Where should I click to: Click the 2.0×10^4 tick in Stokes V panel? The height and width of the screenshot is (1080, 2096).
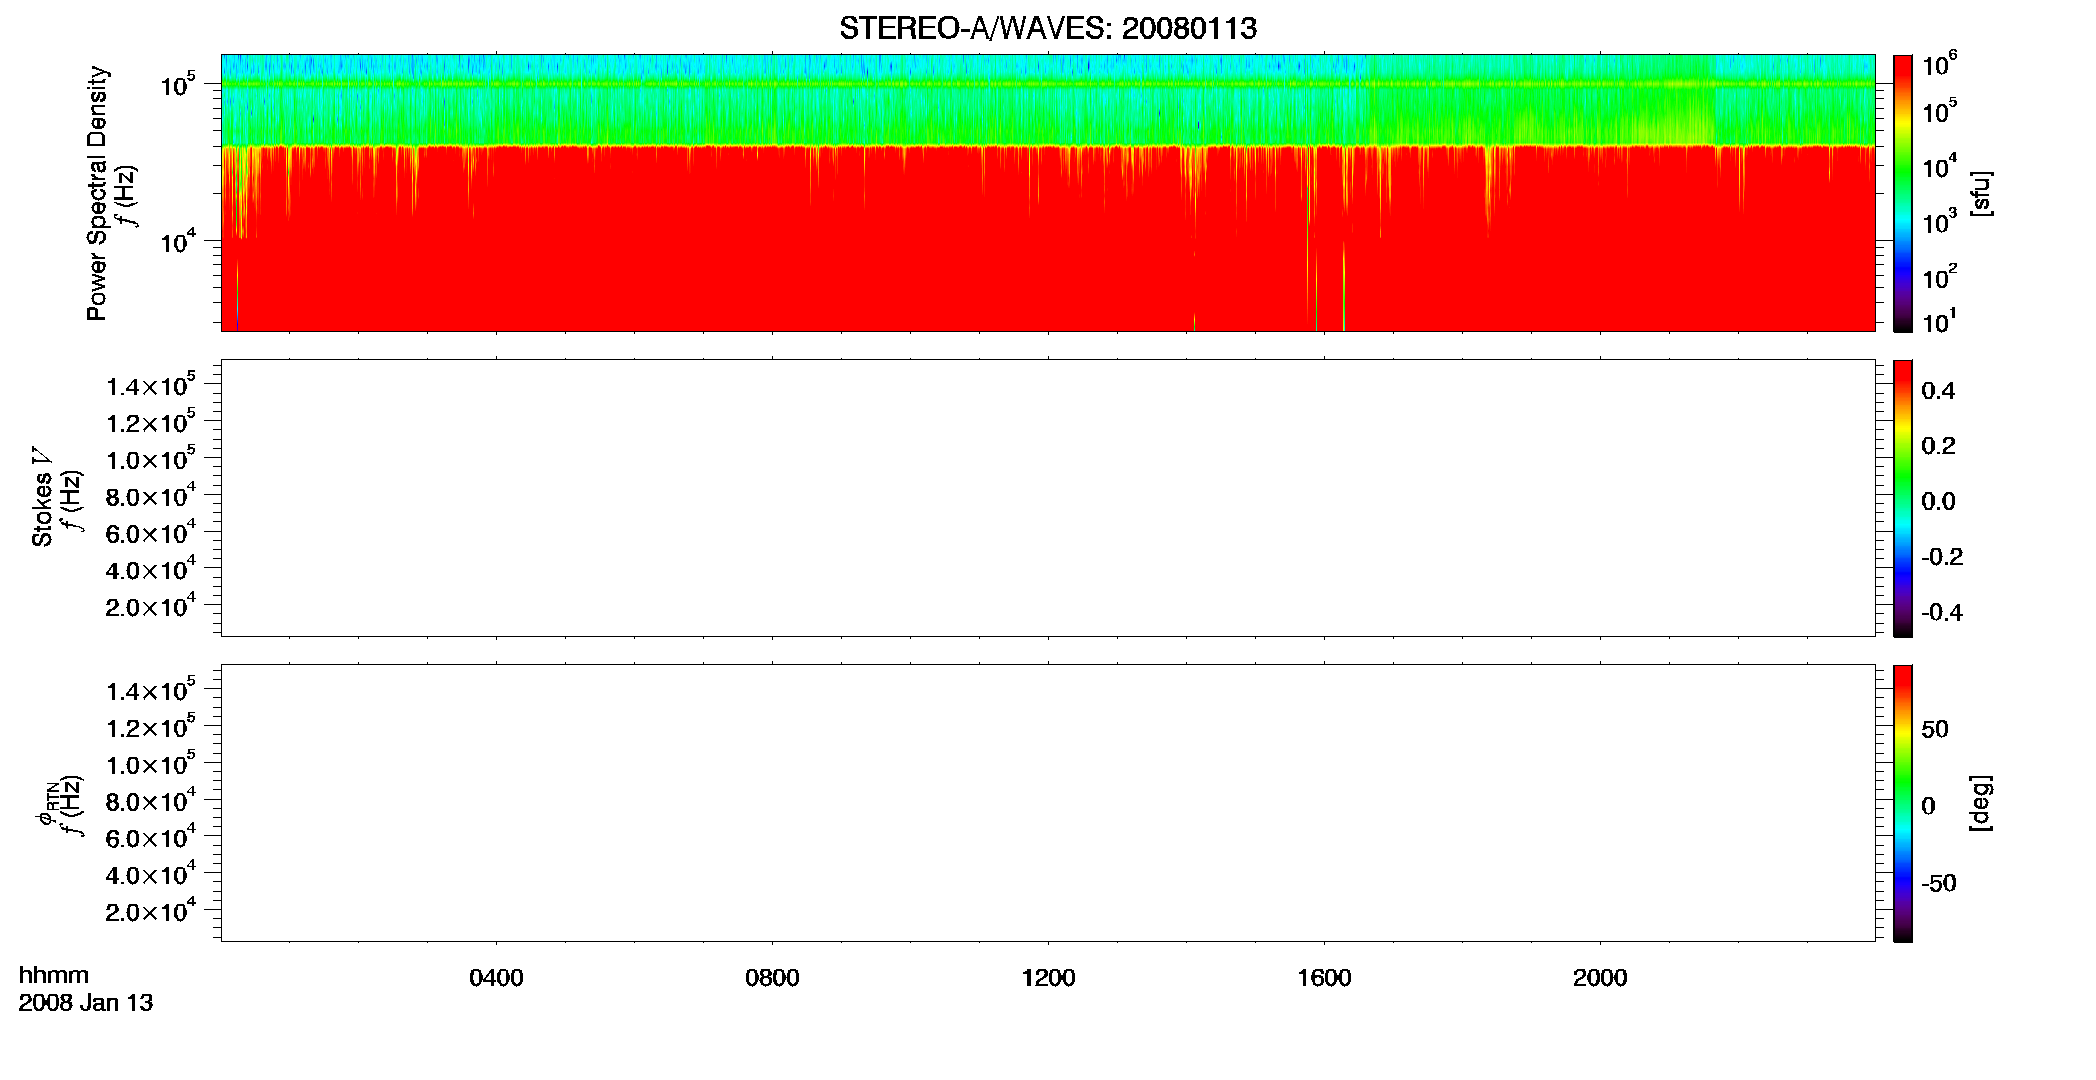tap(151, 605)
